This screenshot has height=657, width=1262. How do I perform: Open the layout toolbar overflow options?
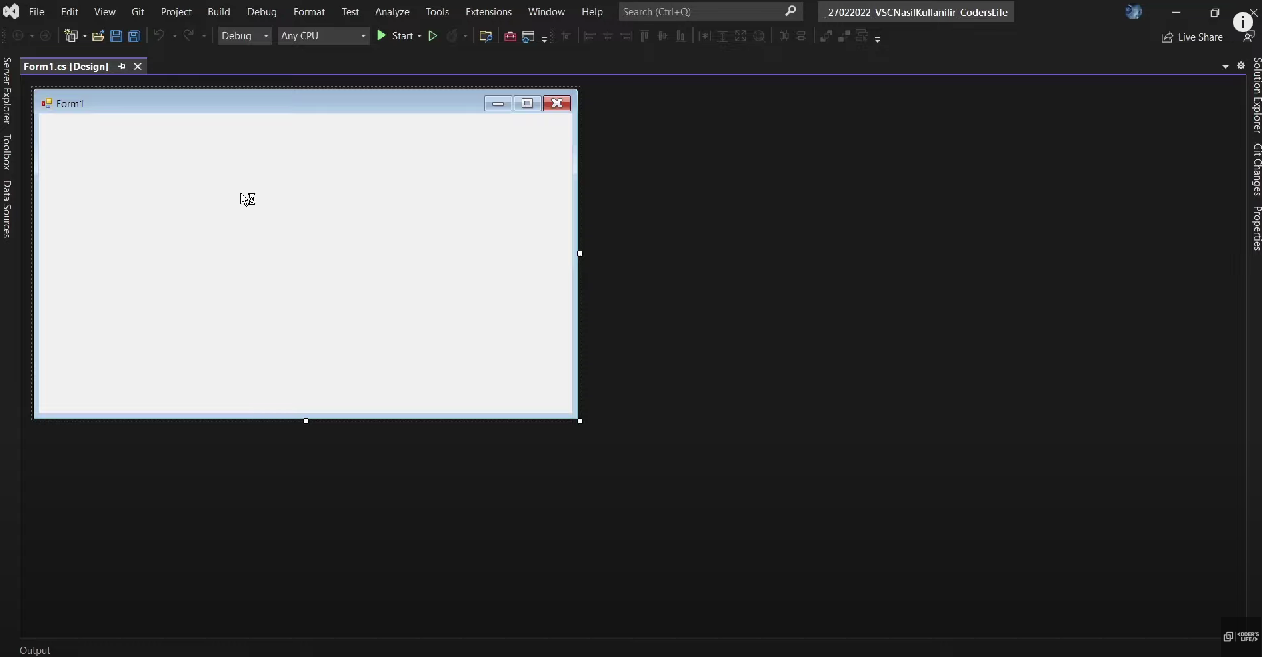coord(877,38)
